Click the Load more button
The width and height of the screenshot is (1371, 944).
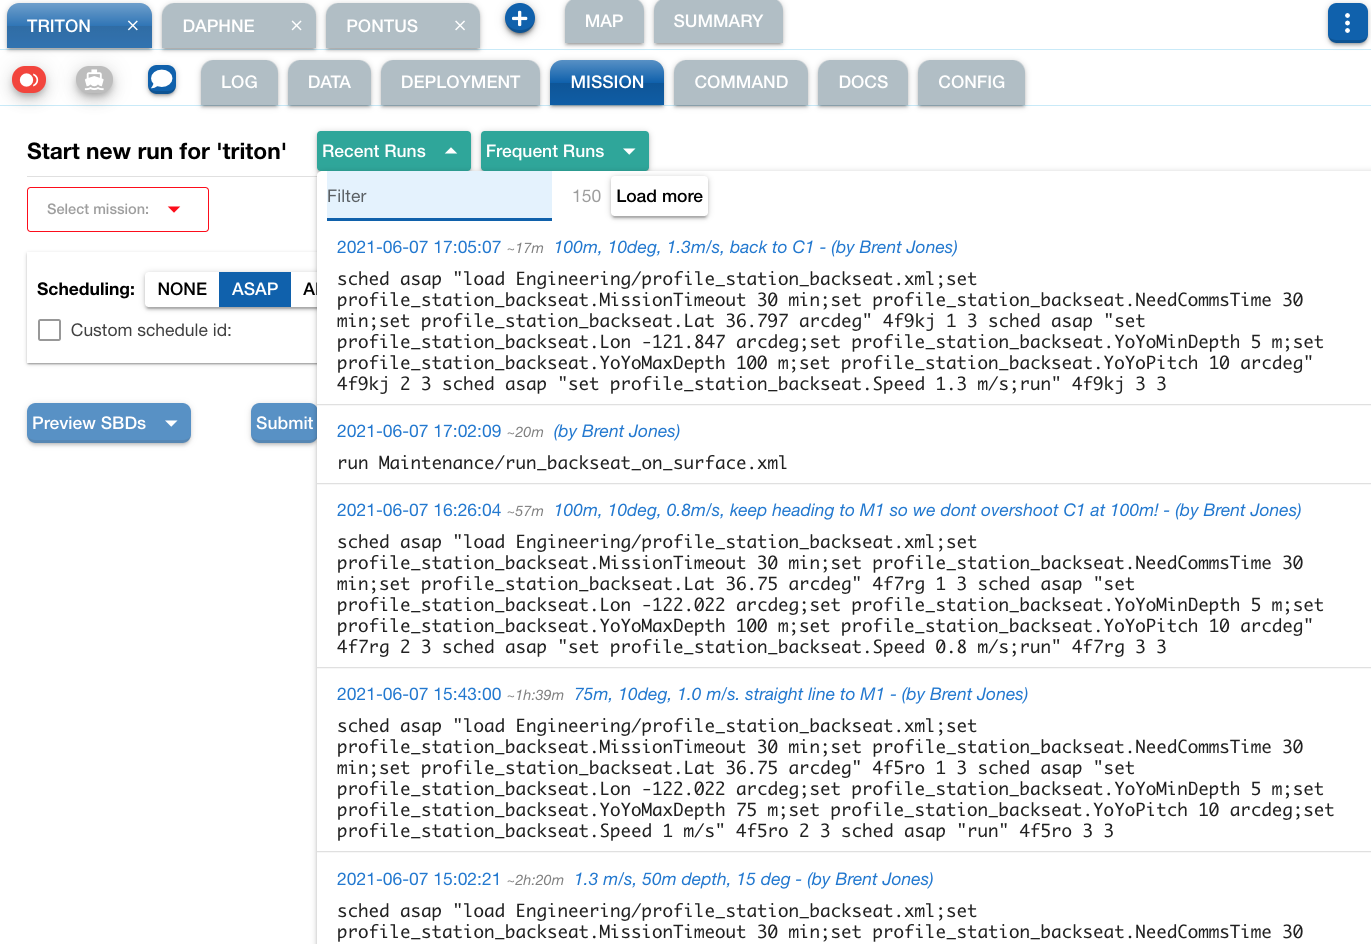659,196
